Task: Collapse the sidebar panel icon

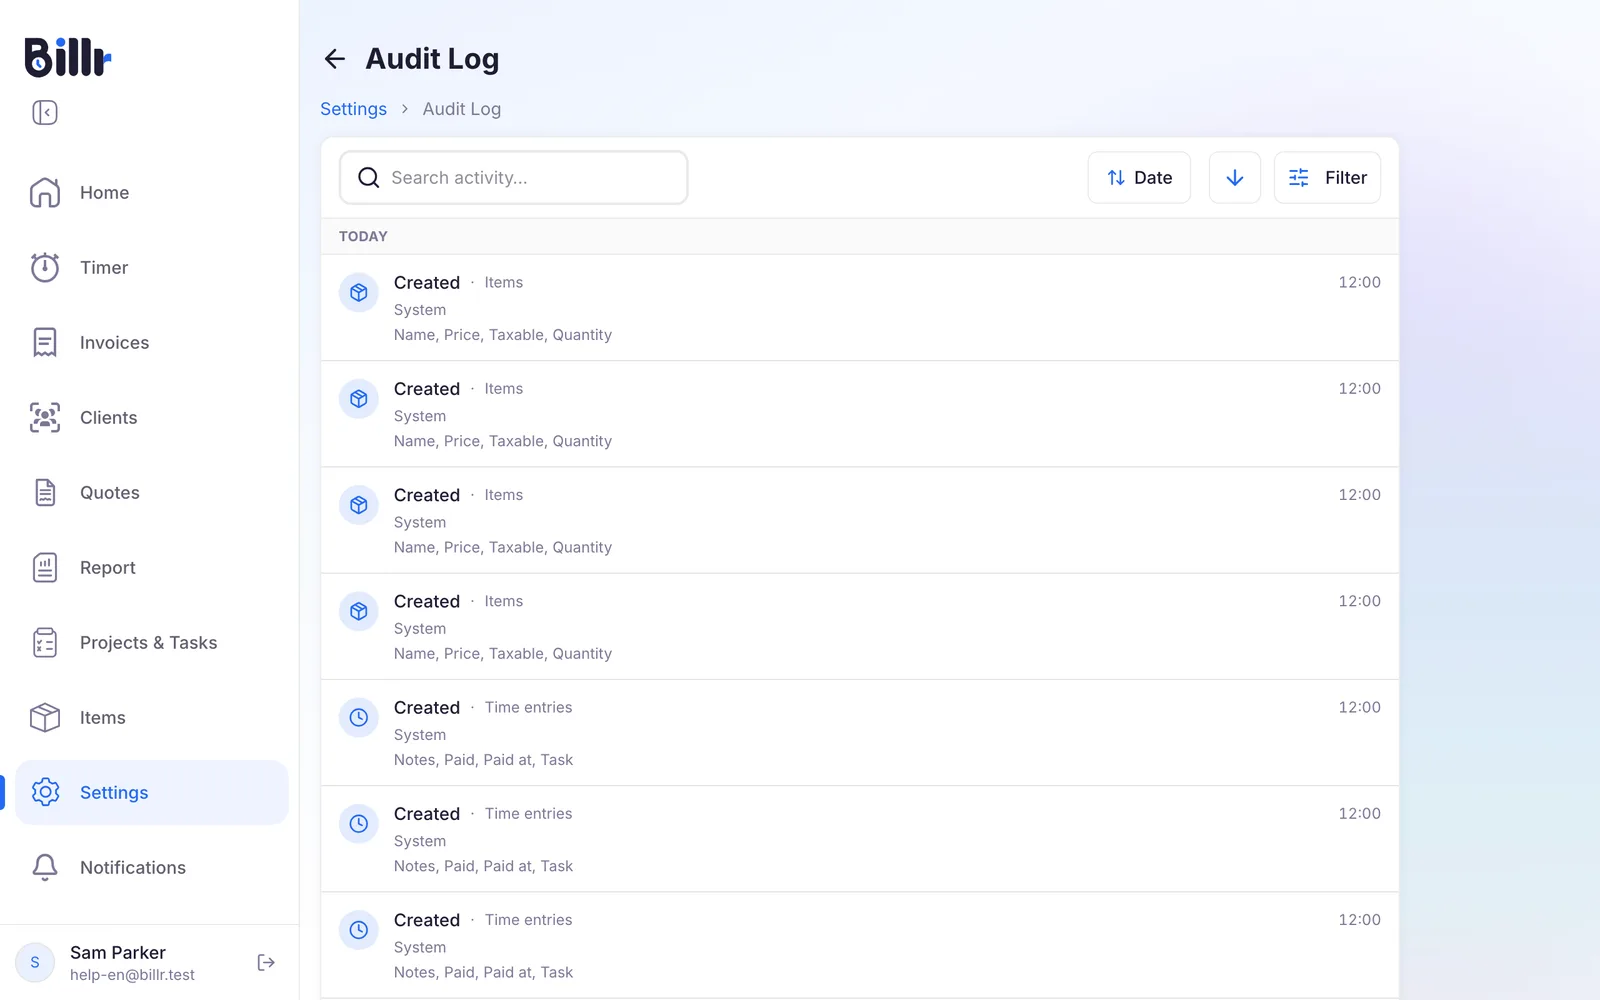Action: 45,112
